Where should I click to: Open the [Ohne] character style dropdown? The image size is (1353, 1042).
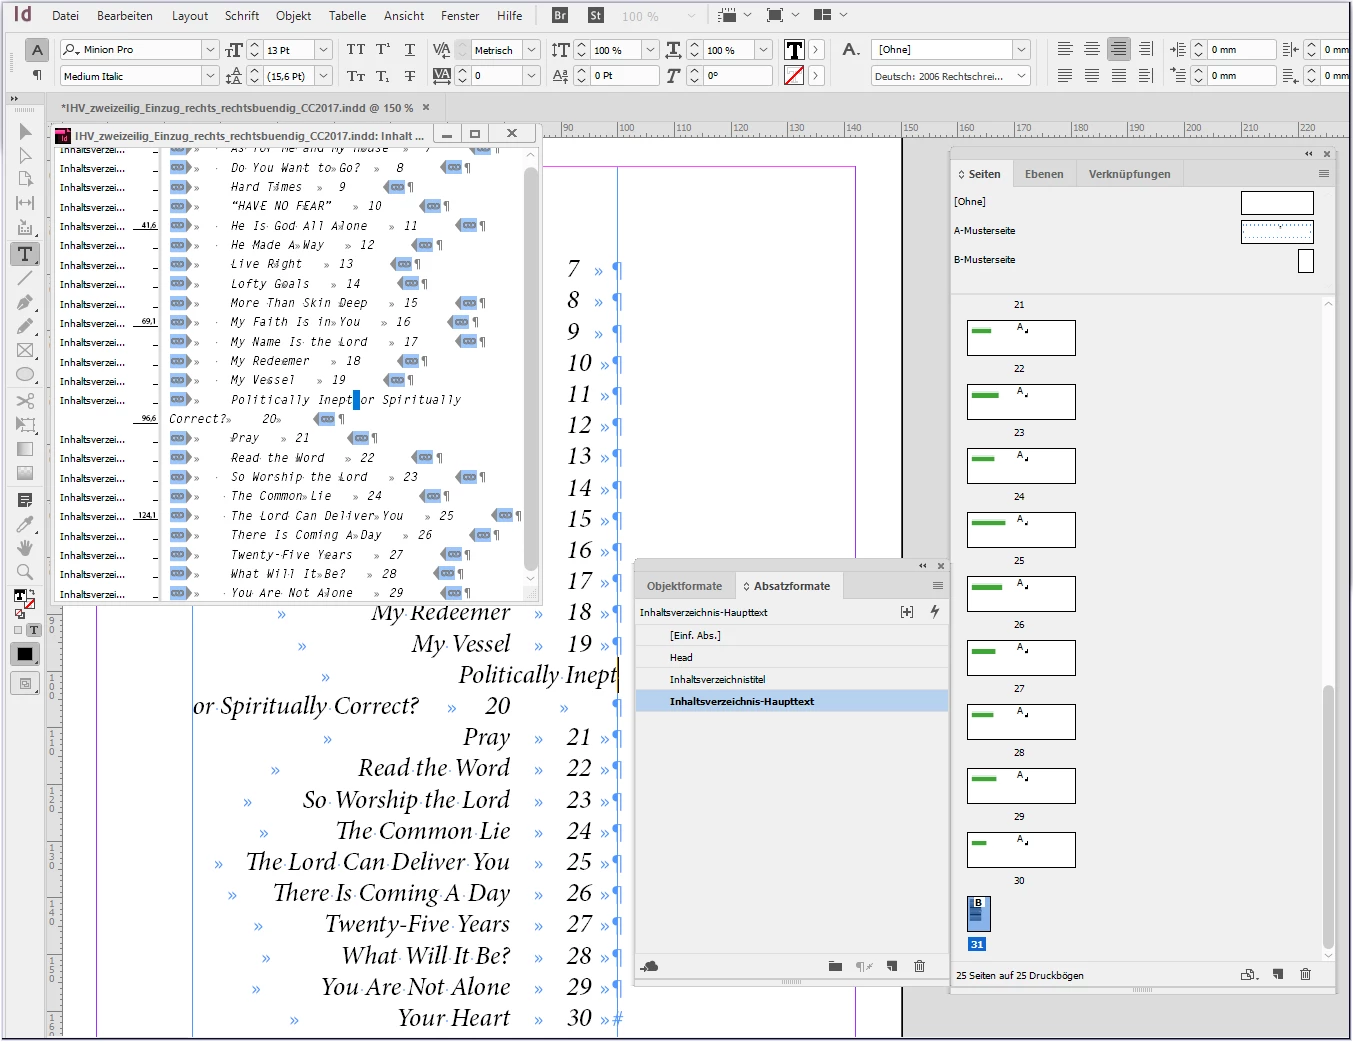pyautogui.click(x=1021, y=49)
